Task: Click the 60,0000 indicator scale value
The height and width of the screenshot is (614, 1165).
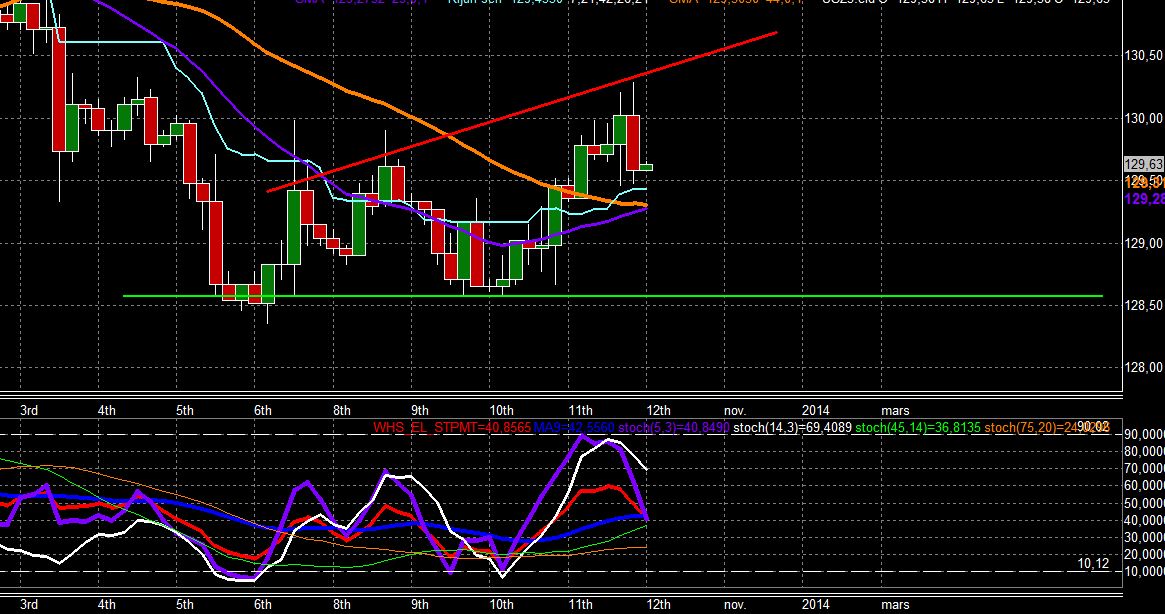Action: 1145,485
